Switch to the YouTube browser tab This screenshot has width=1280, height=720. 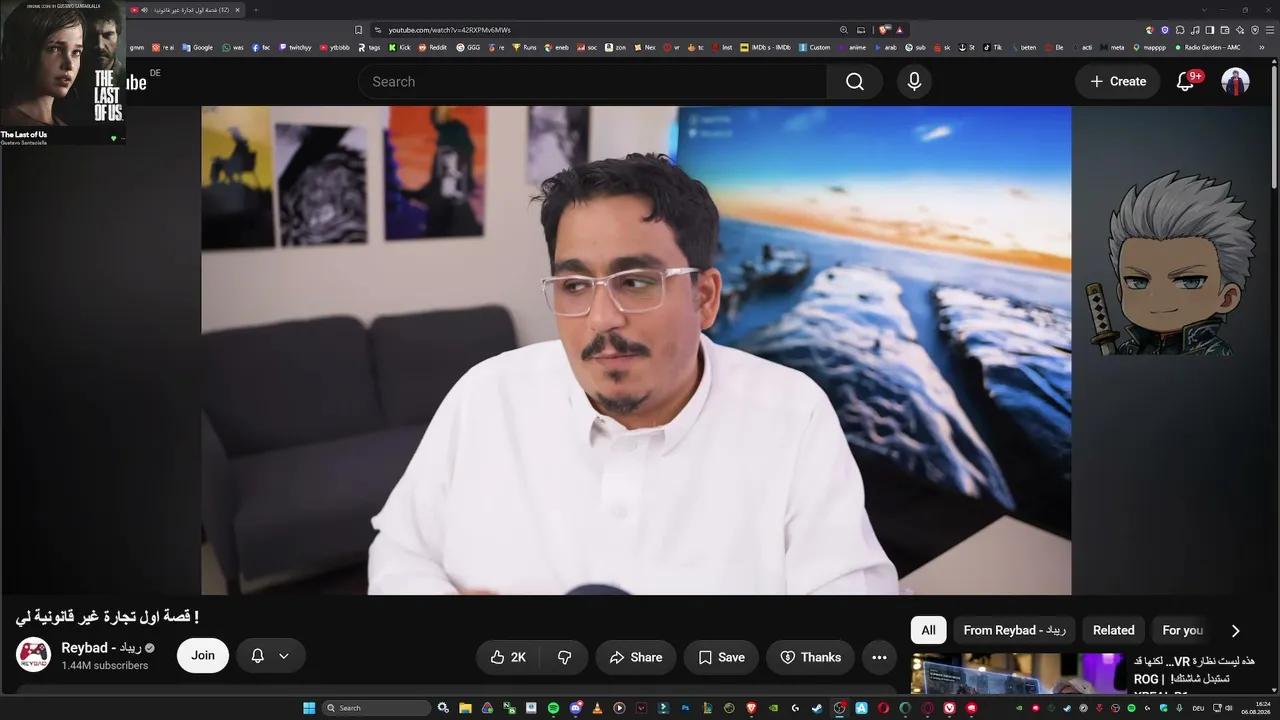tap(186, 10)
